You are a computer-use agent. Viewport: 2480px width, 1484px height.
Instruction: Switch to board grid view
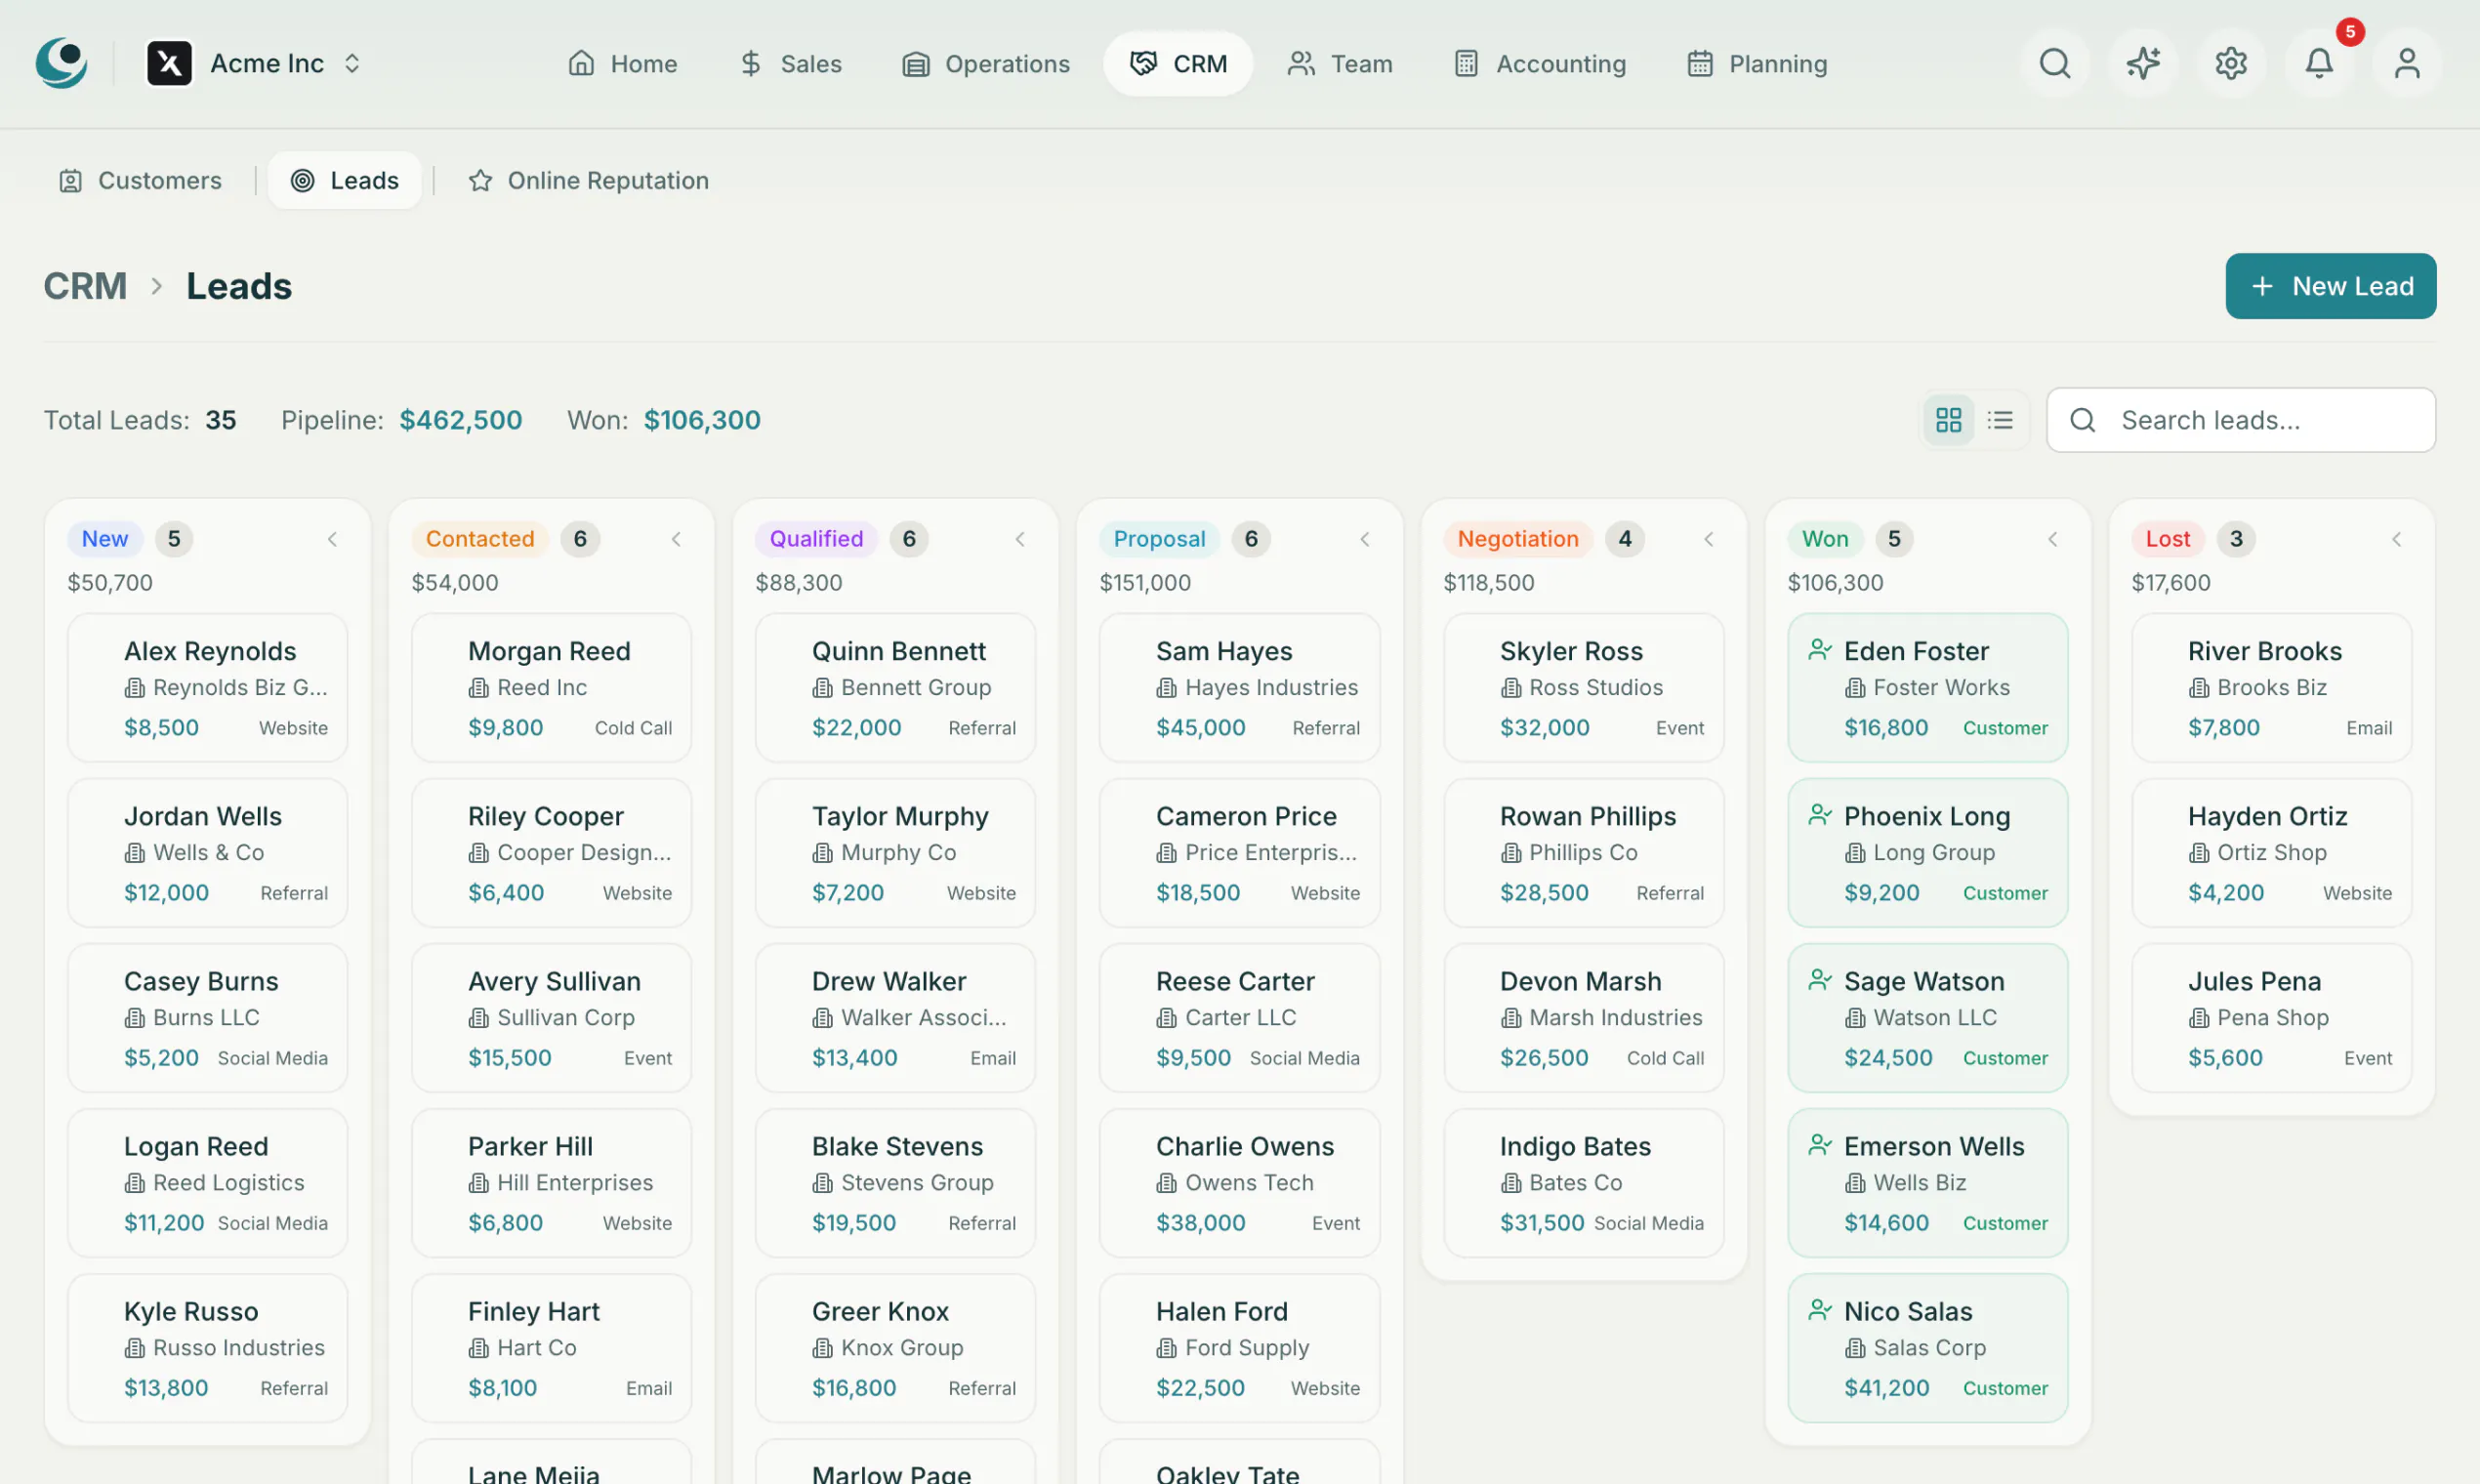1948,420
